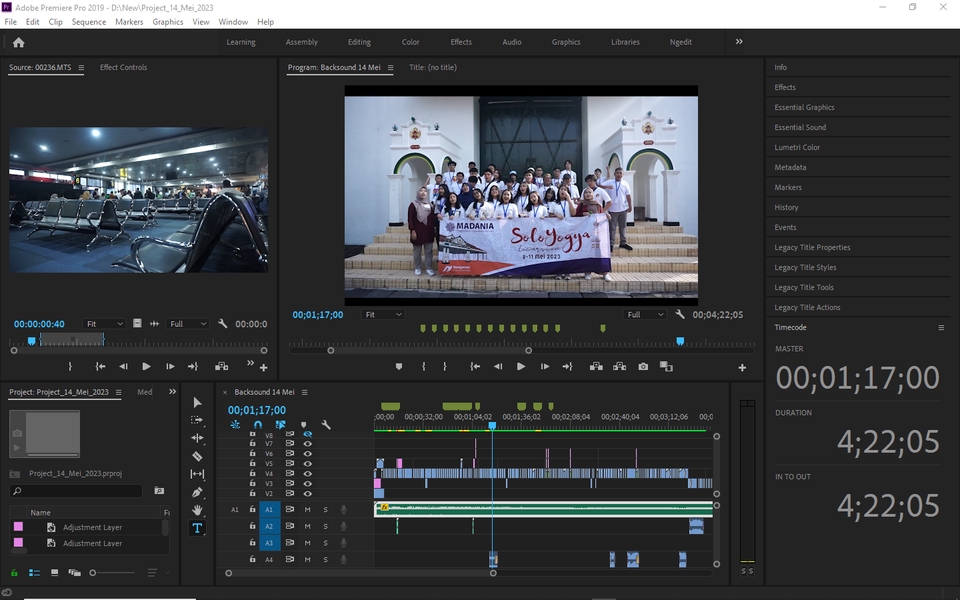The width and height of the screenshot is (960, 600).
Task: Open the Sequence menu
Action: click(x=89, y=21)
